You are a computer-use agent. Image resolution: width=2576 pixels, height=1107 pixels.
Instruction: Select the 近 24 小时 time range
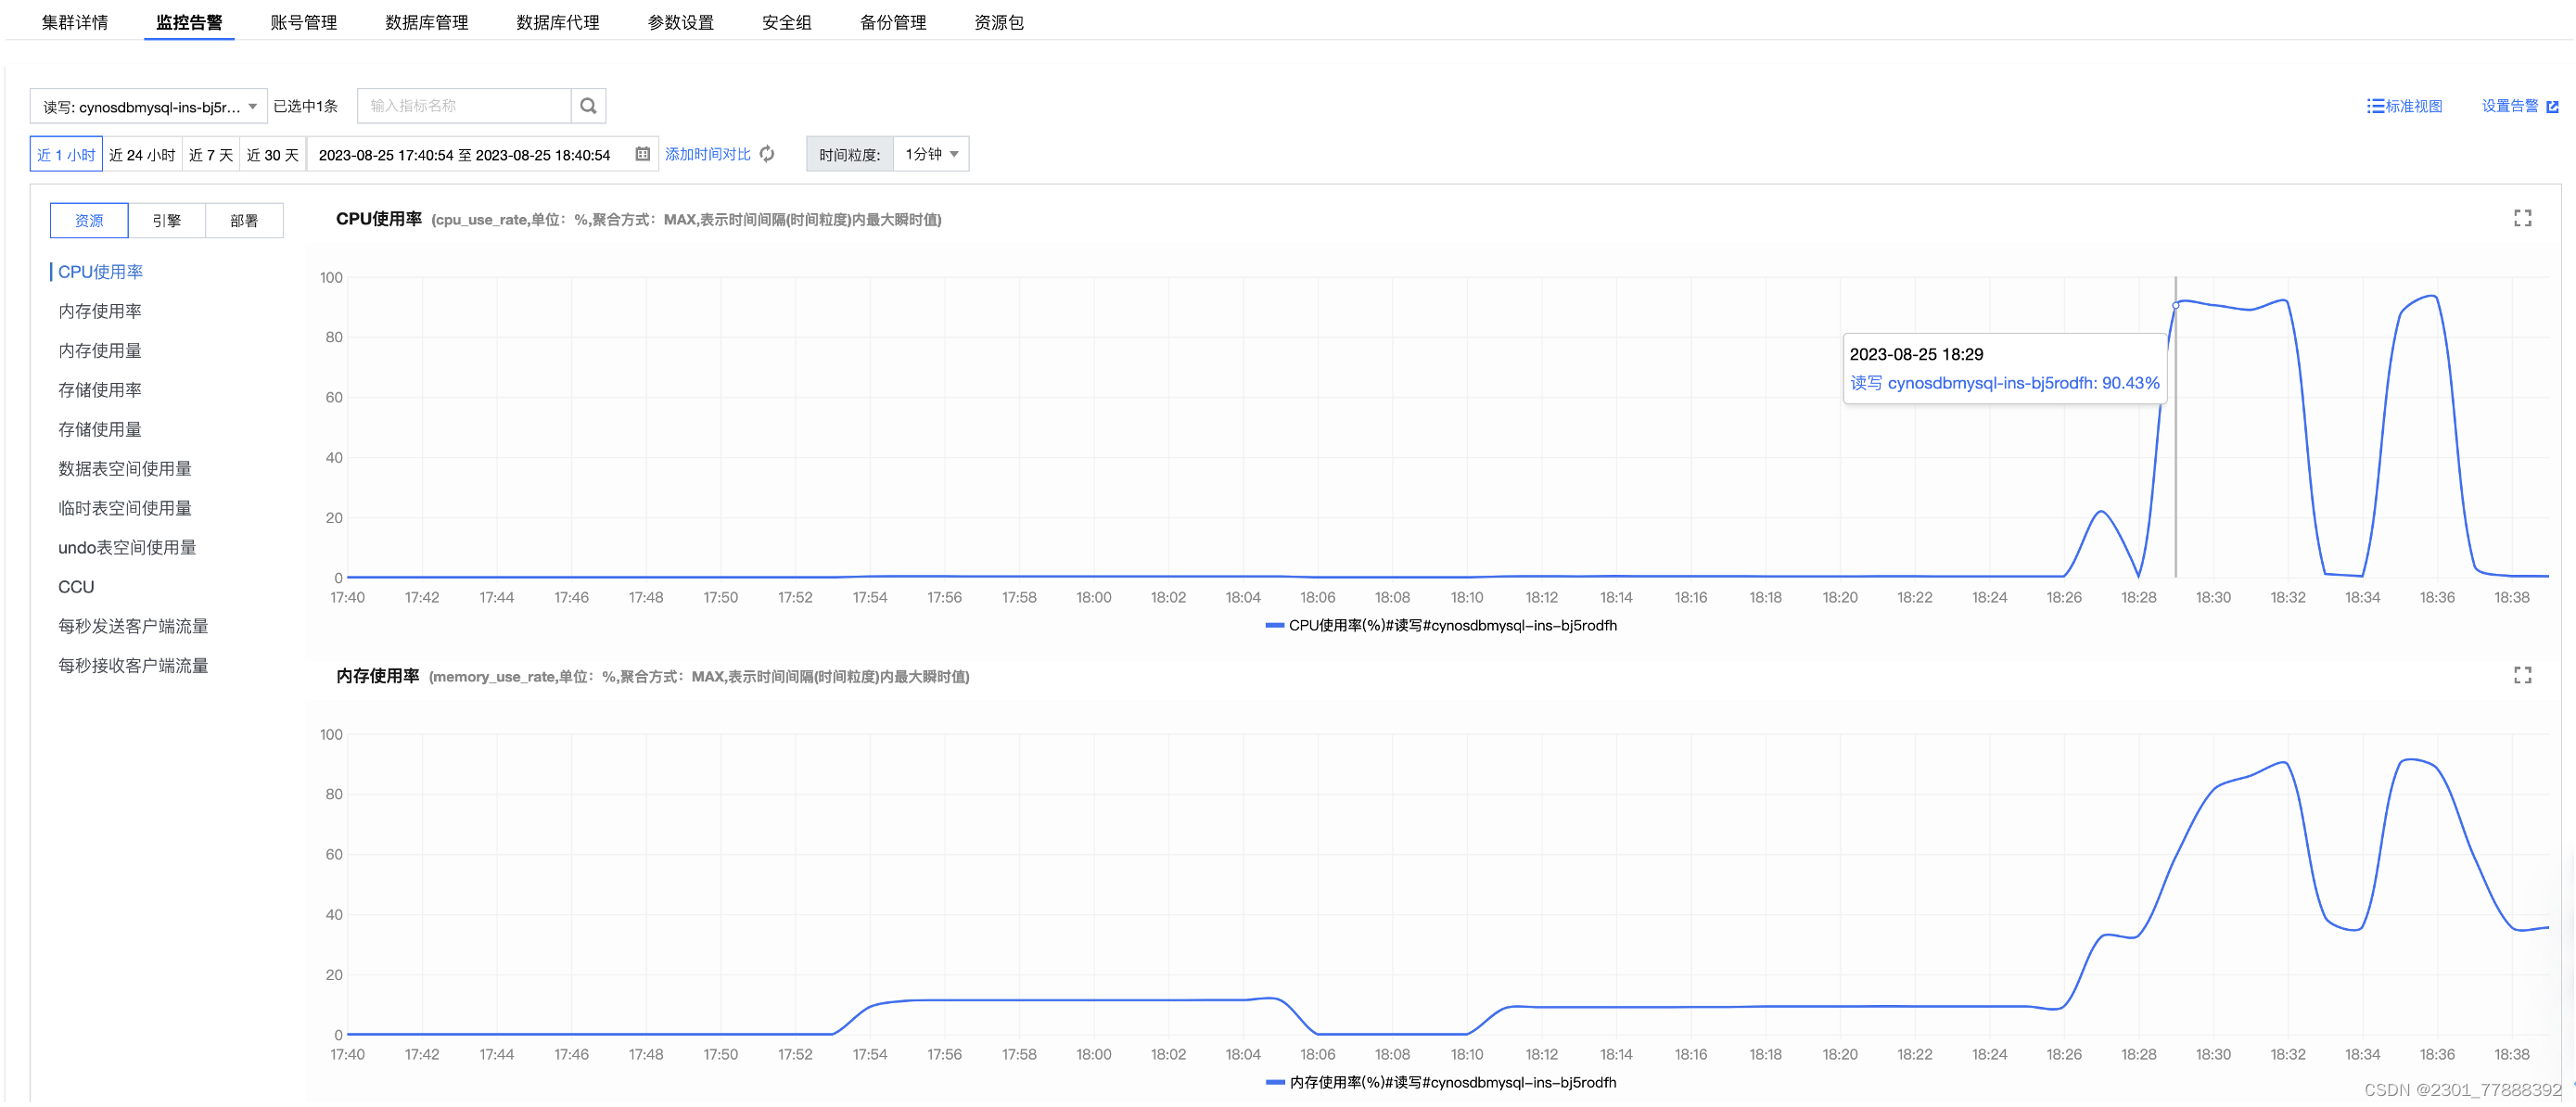click(x=142, y=154)
